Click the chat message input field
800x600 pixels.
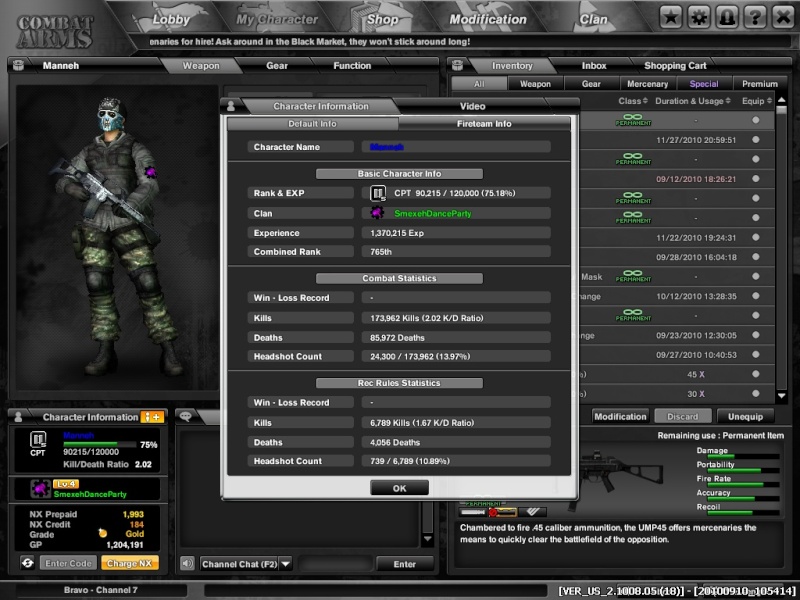335,564
